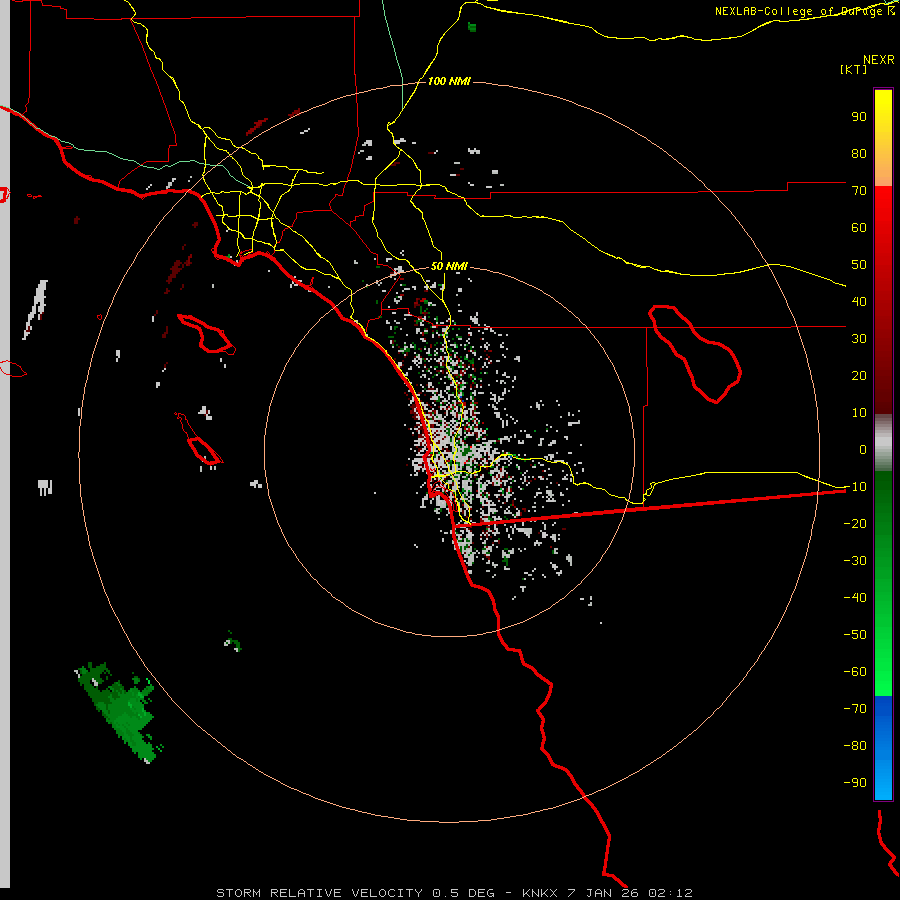Click the 60 value on the velocity scale

[x=859, y=228]
